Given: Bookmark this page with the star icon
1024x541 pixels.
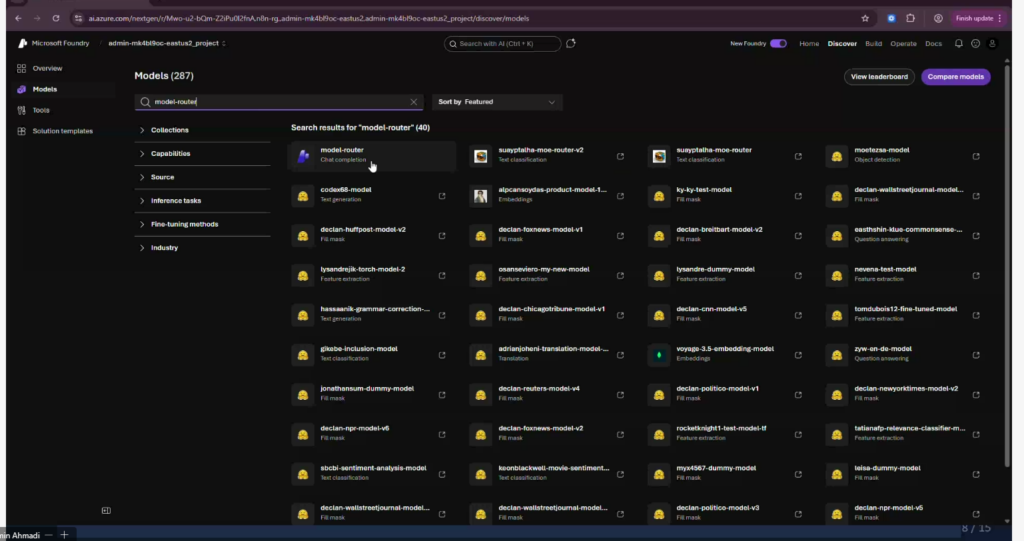Looking at the screenshot, I should pyautogui.click(x=865, y=18).
